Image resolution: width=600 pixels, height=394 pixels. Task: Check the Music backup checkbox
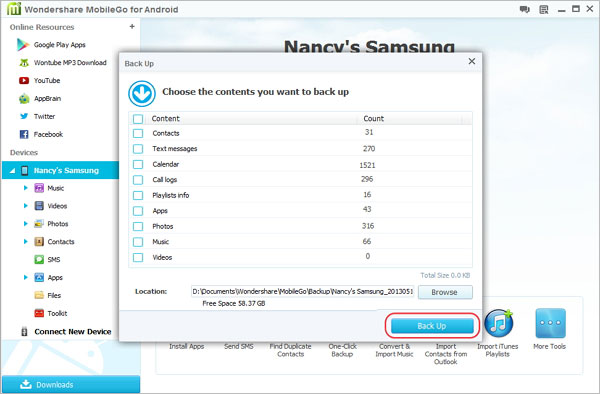(138, 242)
